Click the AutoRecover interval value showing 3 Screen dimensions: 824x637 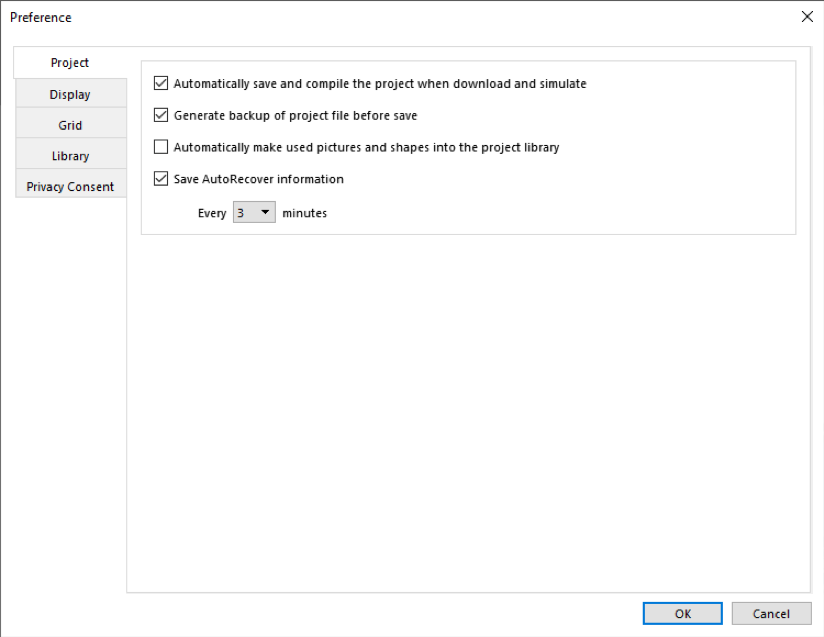pos(242,213)
